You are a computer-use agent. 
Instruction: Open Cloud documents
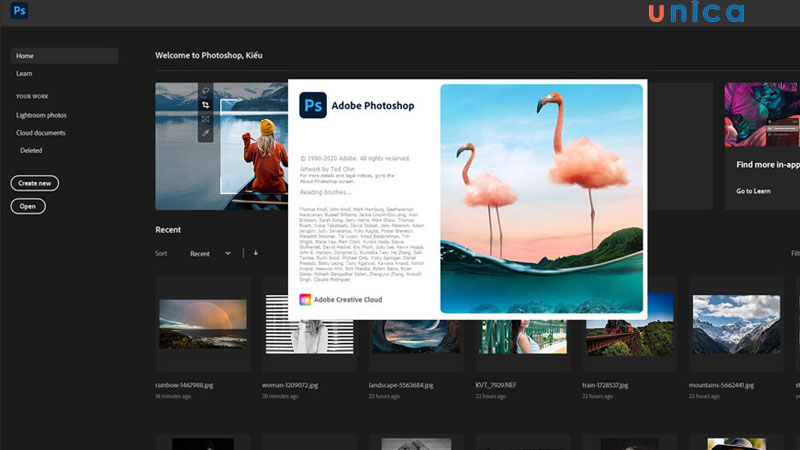coord(41,133)
